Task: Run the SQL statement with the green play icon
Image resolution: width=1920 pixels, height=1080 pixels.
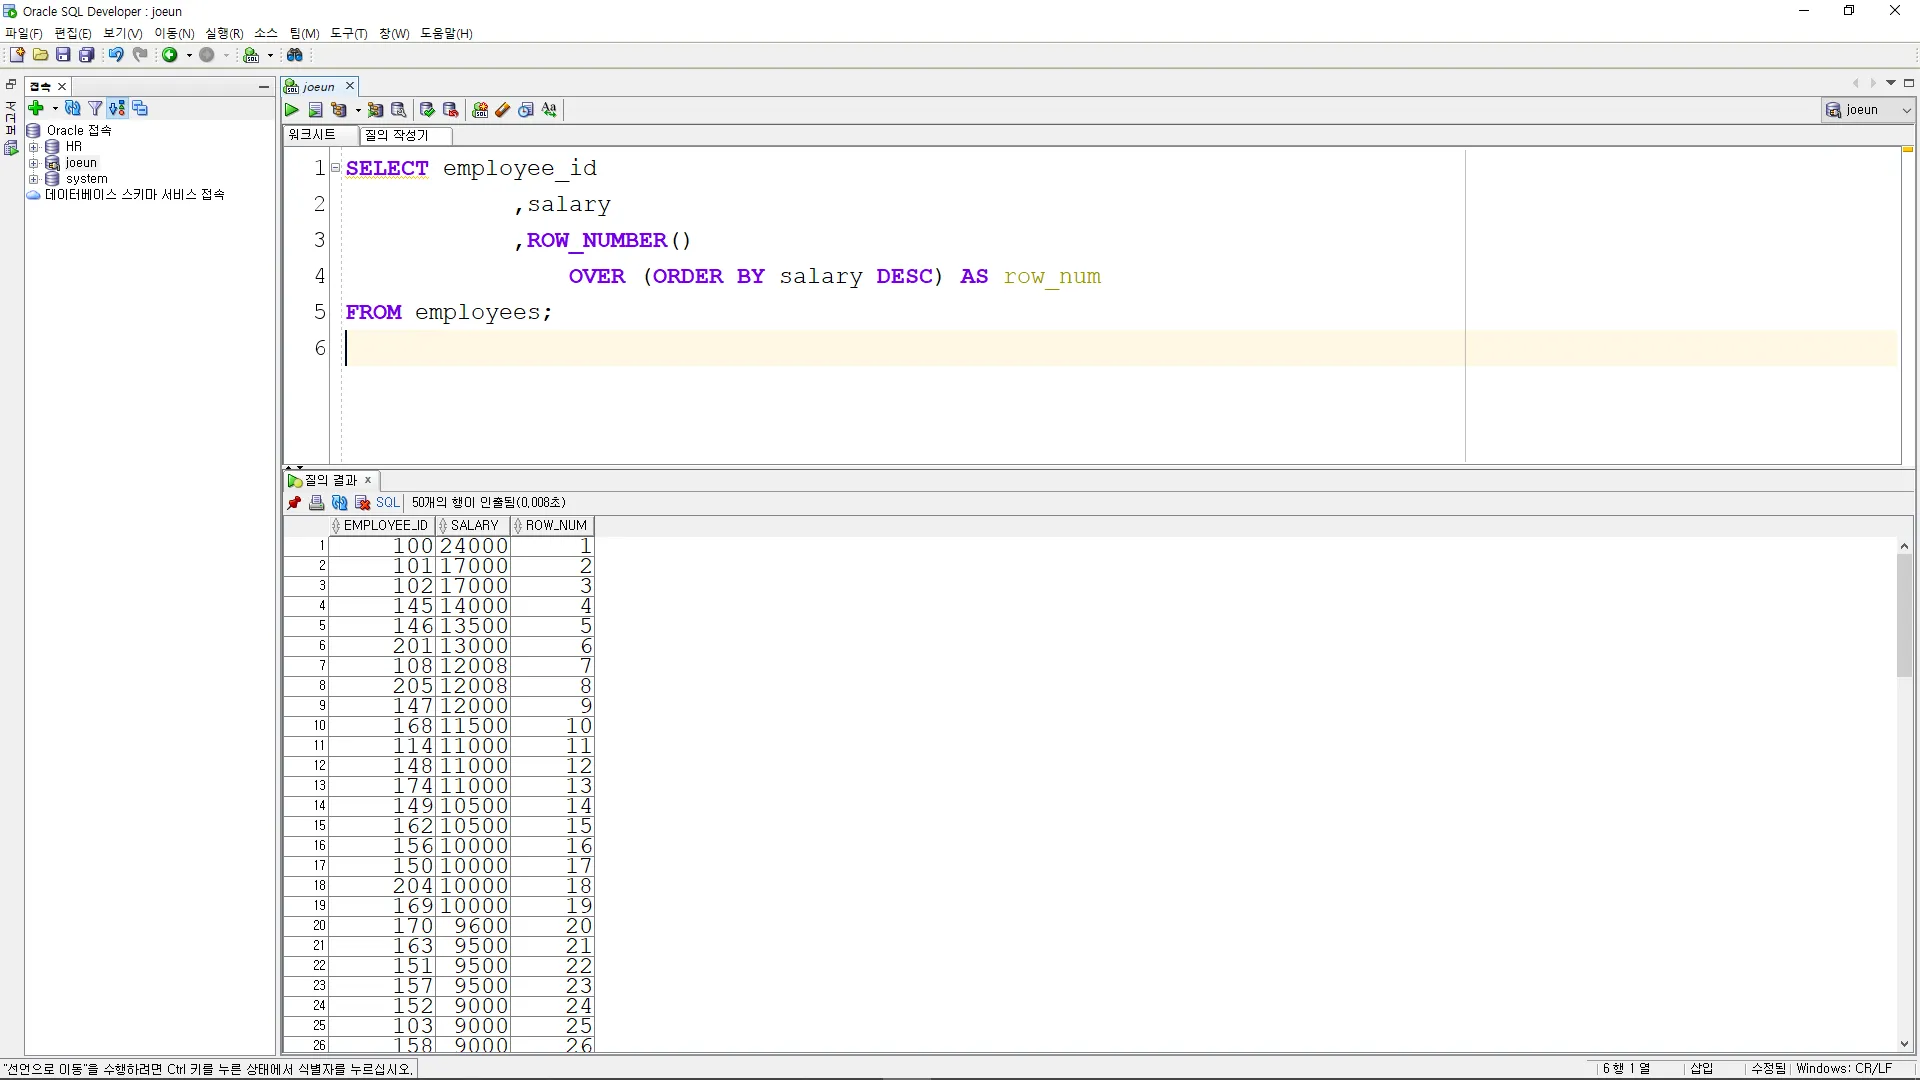Action: (x=291, y=110)
